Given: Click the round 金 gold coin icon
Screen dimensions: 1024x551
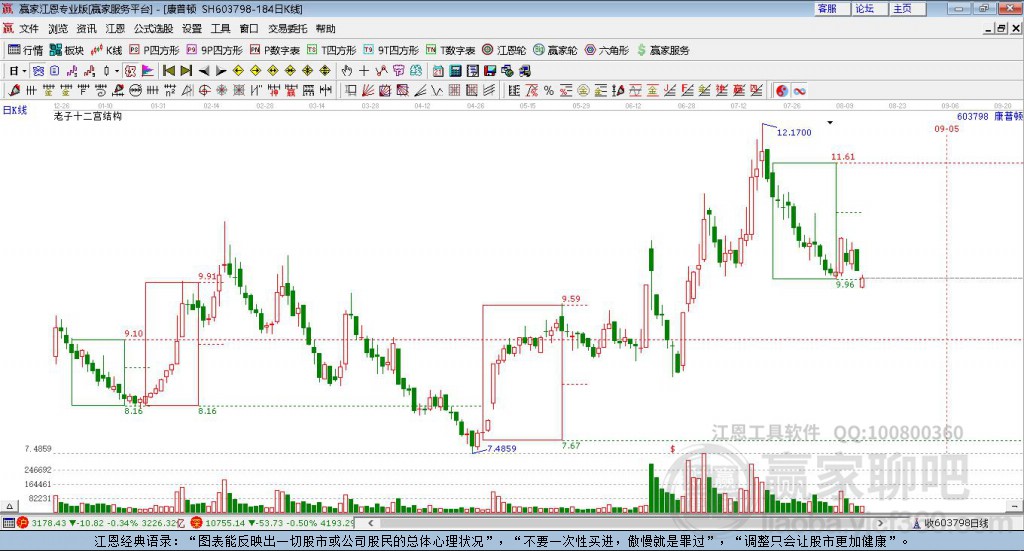Looking at the screenshot, I should click(583, 91).
